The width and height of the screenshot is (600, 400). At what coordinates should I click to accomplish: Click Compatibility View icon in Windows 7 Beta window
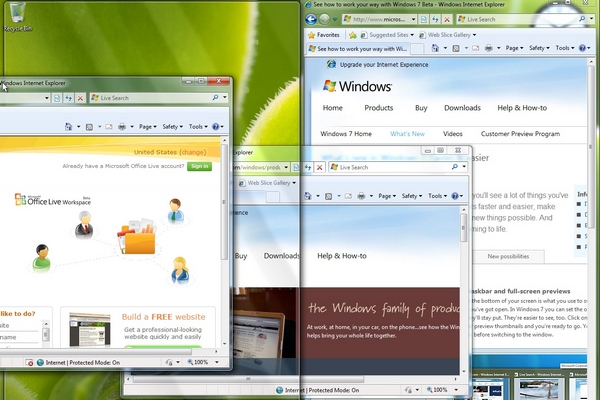(x=424, y=19)
